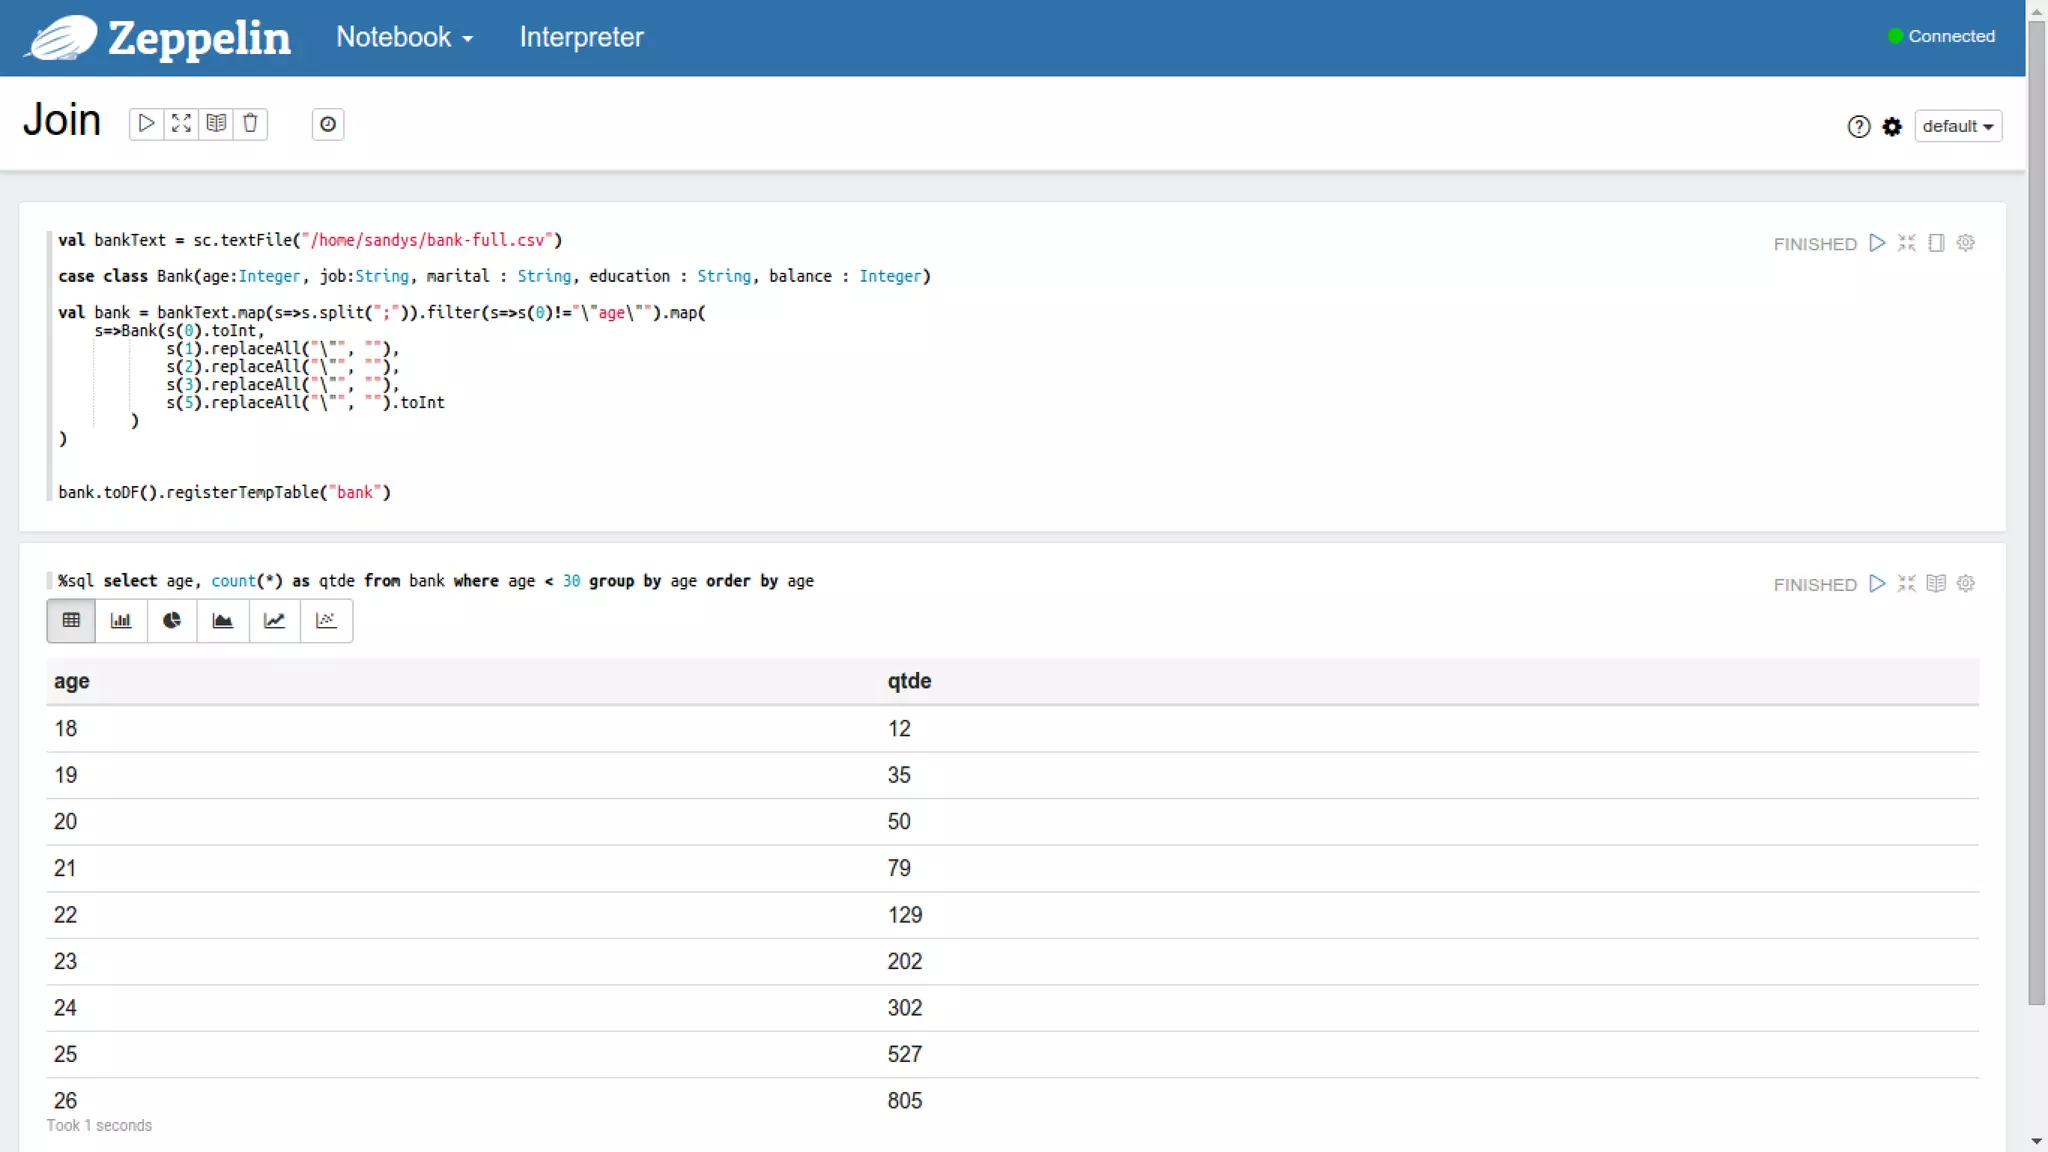Go to the Interpreter page

[x=581, y=37]
